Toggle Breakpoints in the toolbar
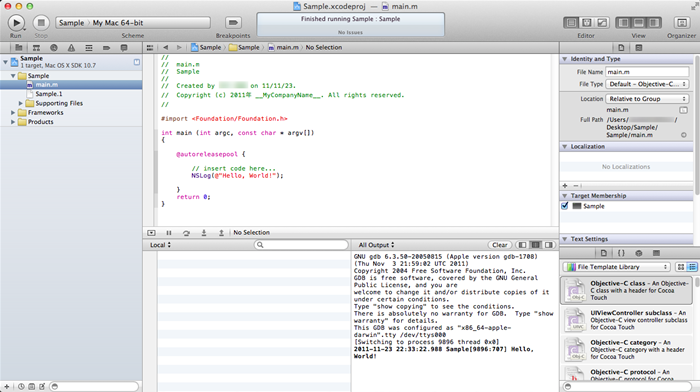This screenshot has width=700, height=392. 233,22
